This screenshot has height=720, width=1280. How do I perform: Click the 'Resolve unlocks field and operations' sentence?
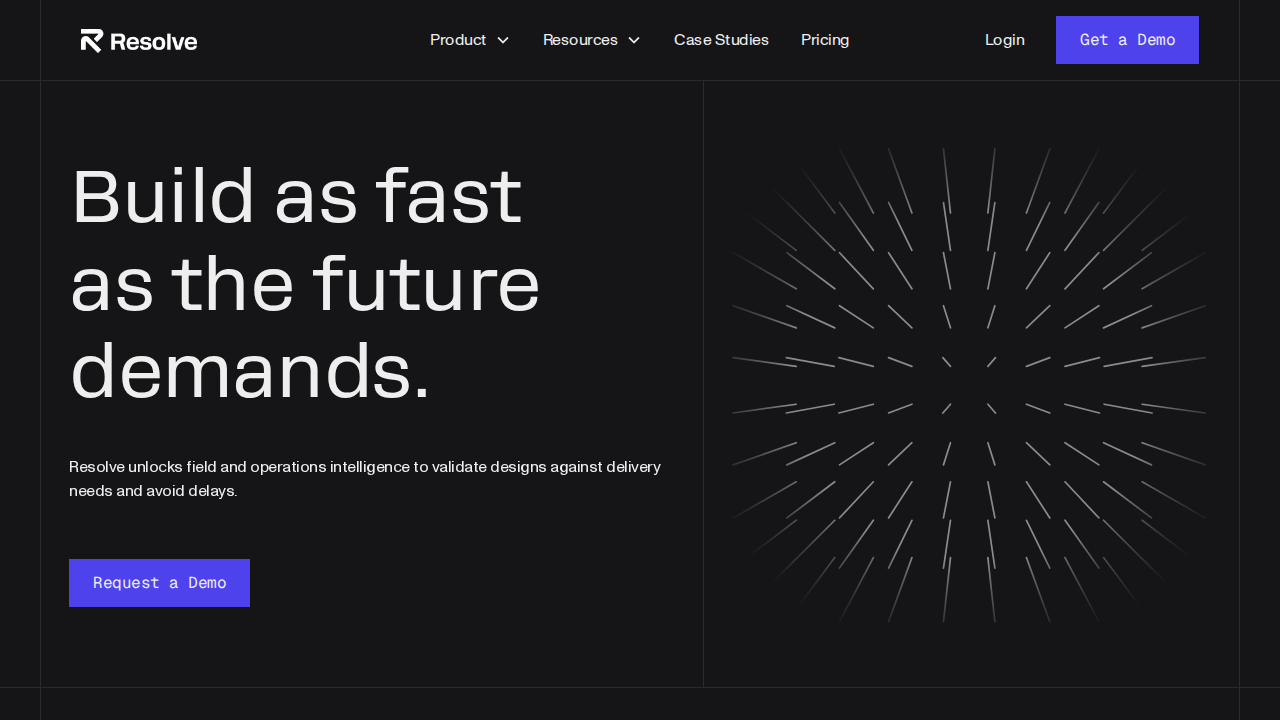[365, 467]
